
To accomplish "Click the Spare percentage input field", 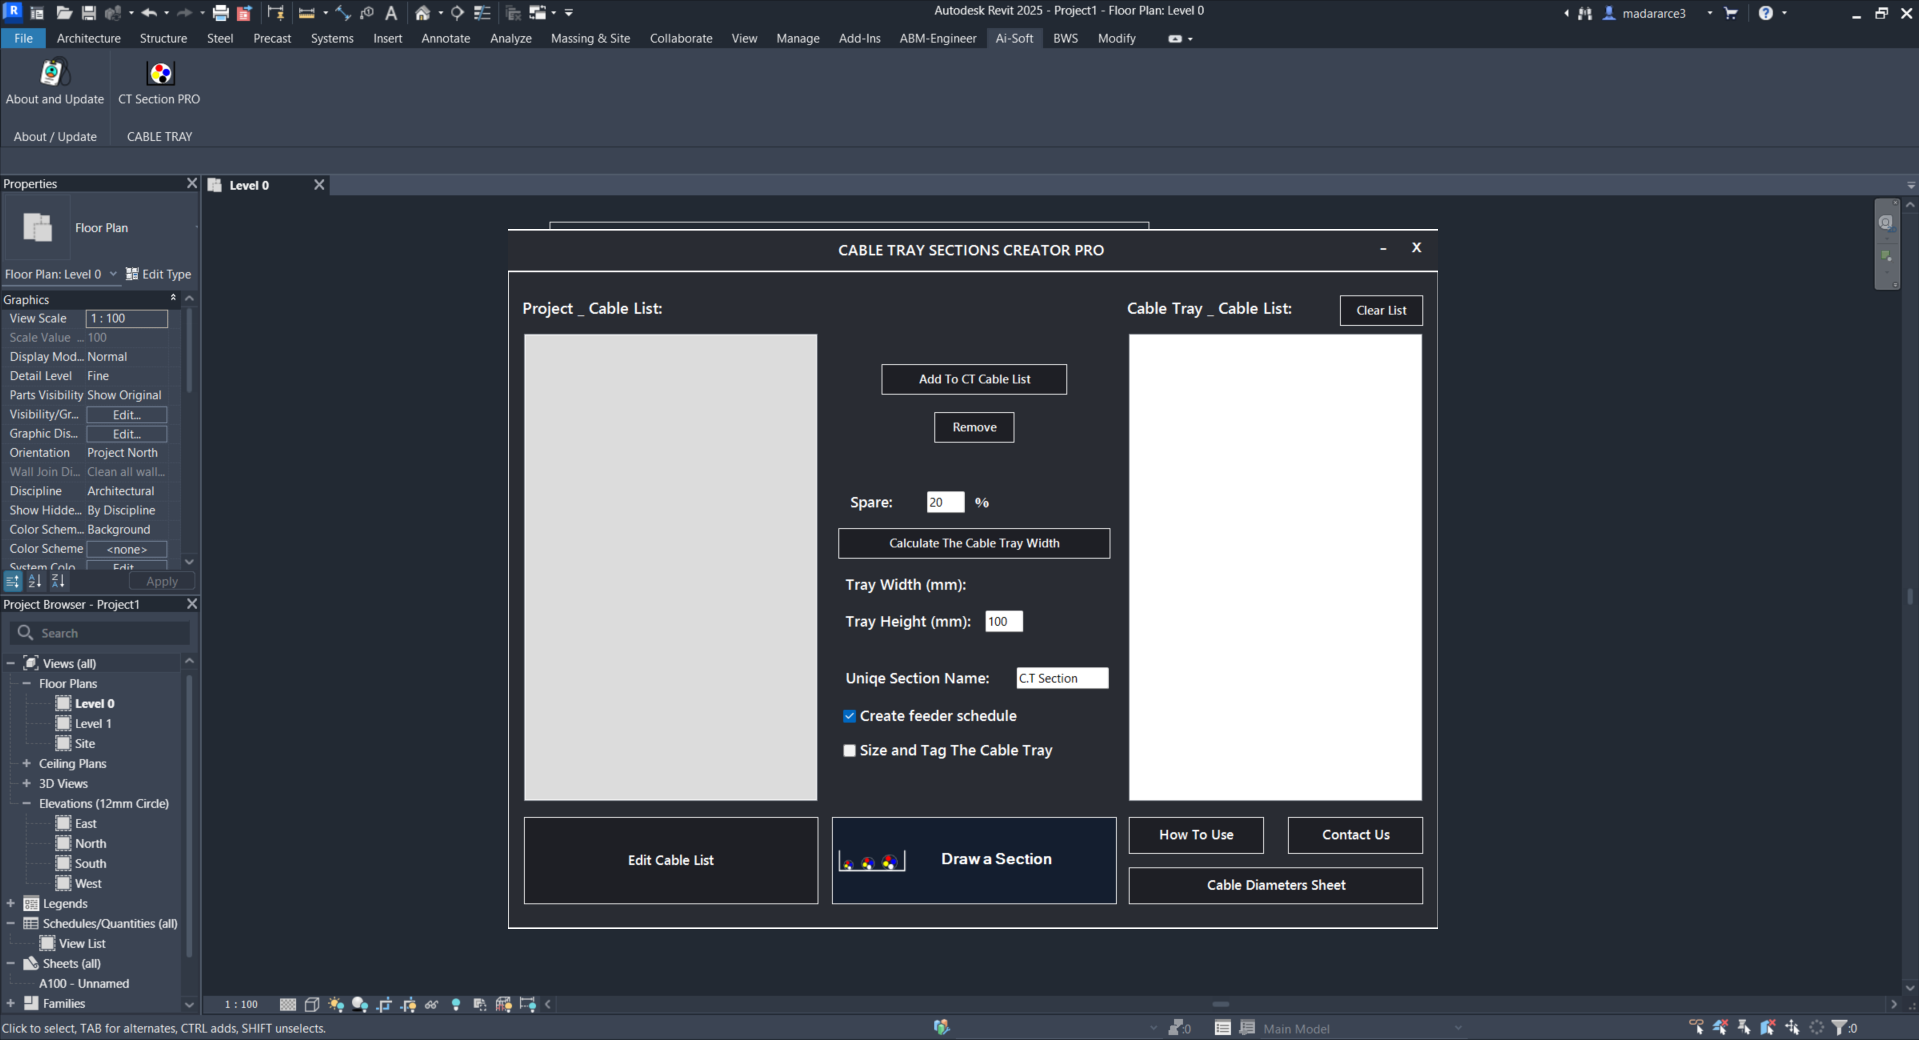I will point(945,502).
